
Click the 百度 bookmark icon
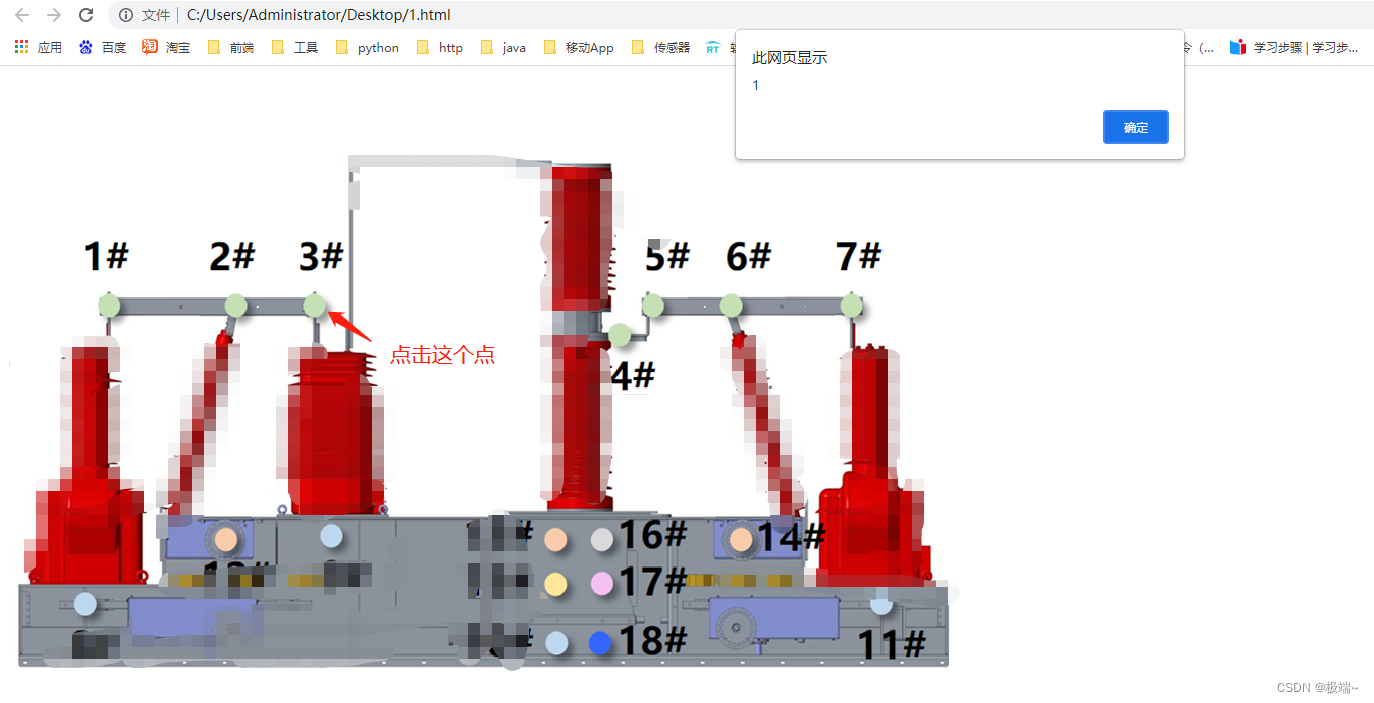tap(86, 46)
